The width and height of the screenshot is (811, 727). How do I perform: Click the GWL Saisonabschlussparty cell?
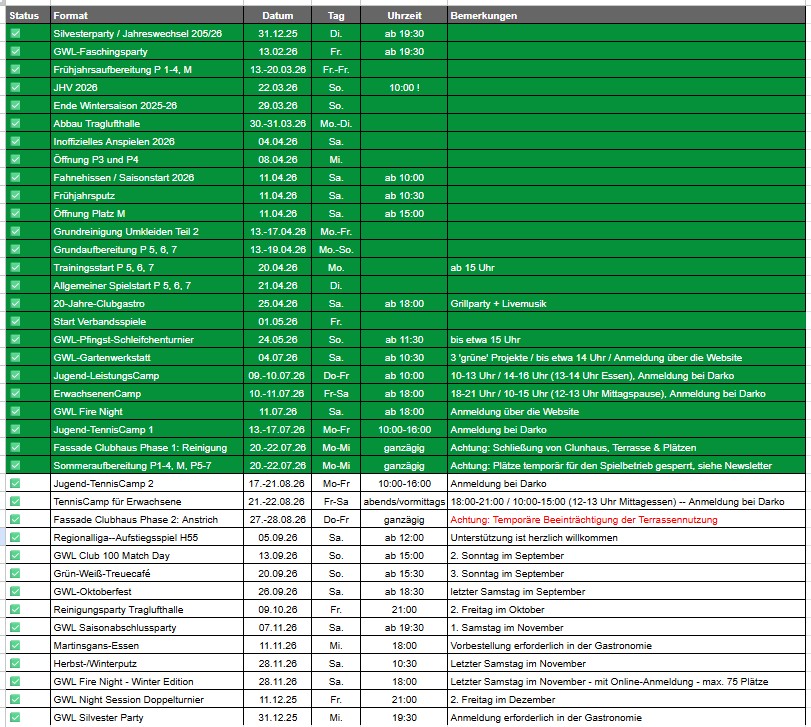[x=147, y=627]
